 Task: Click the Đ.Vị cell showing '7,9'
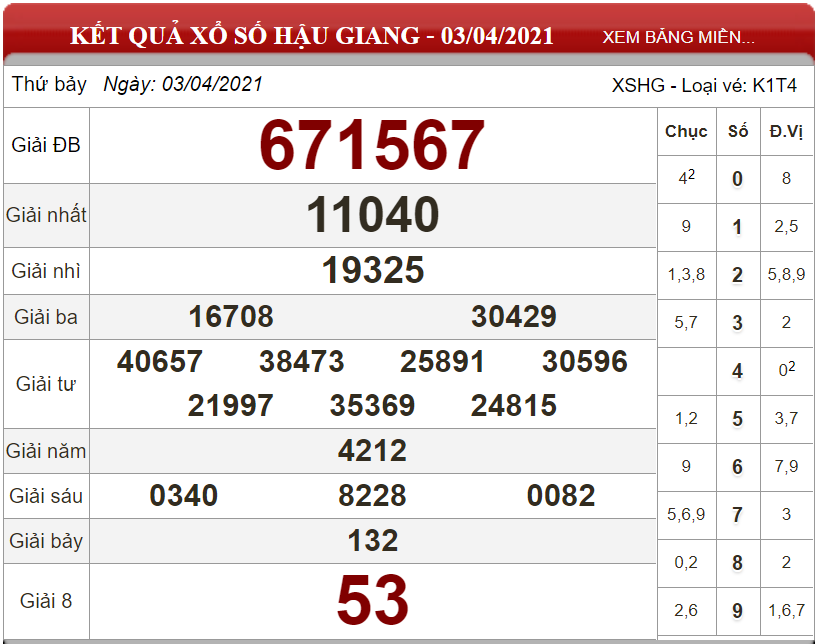[x=786, y=466]
